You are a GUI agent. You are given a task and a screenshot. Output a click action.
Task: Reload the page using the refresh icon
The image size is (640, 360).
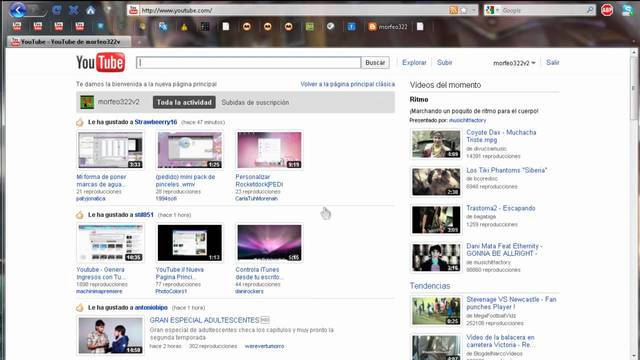tap(57, 10)
